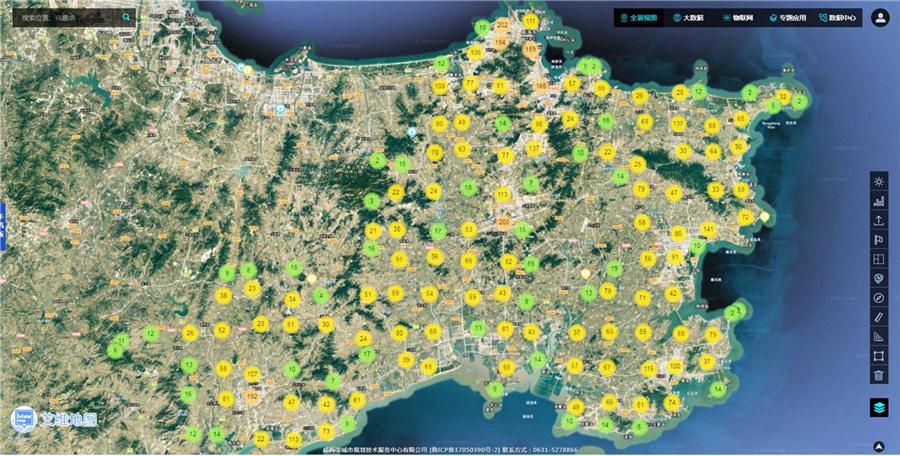
Task: Open the split-screen layout tool
Action: (878, 259)
